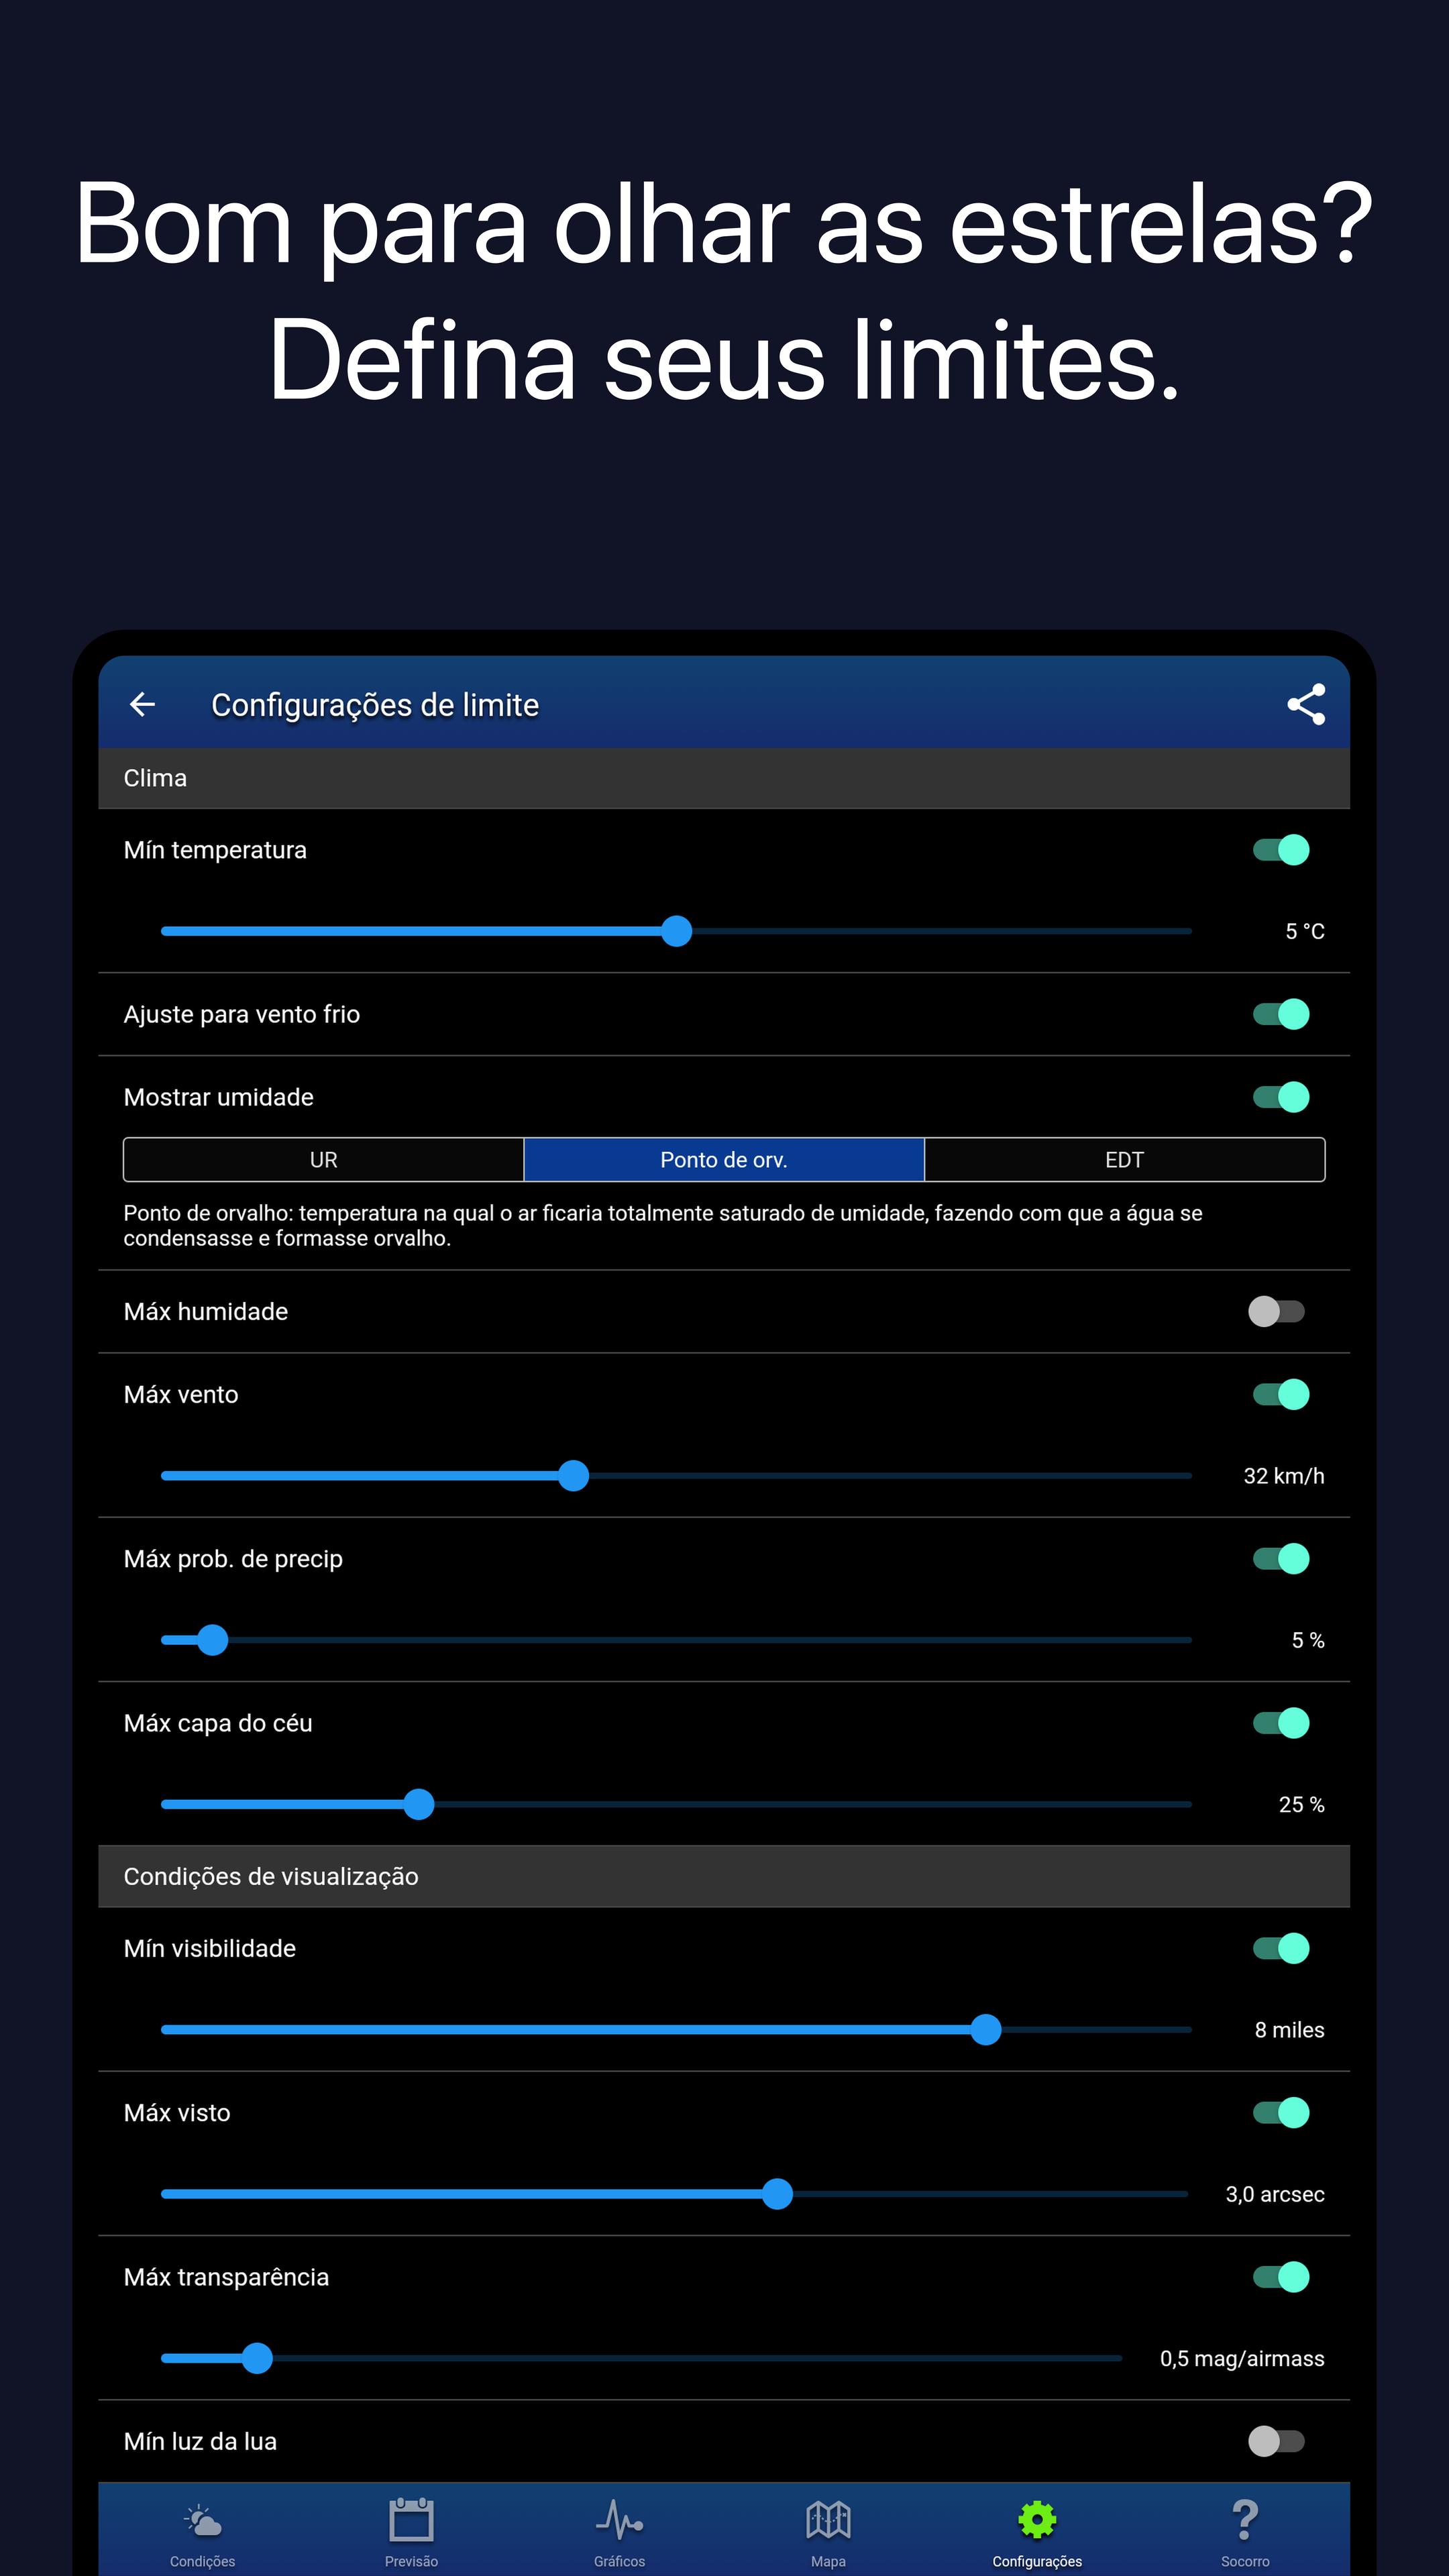Click the Mín luz da lua label

(x=200, y=2441)
